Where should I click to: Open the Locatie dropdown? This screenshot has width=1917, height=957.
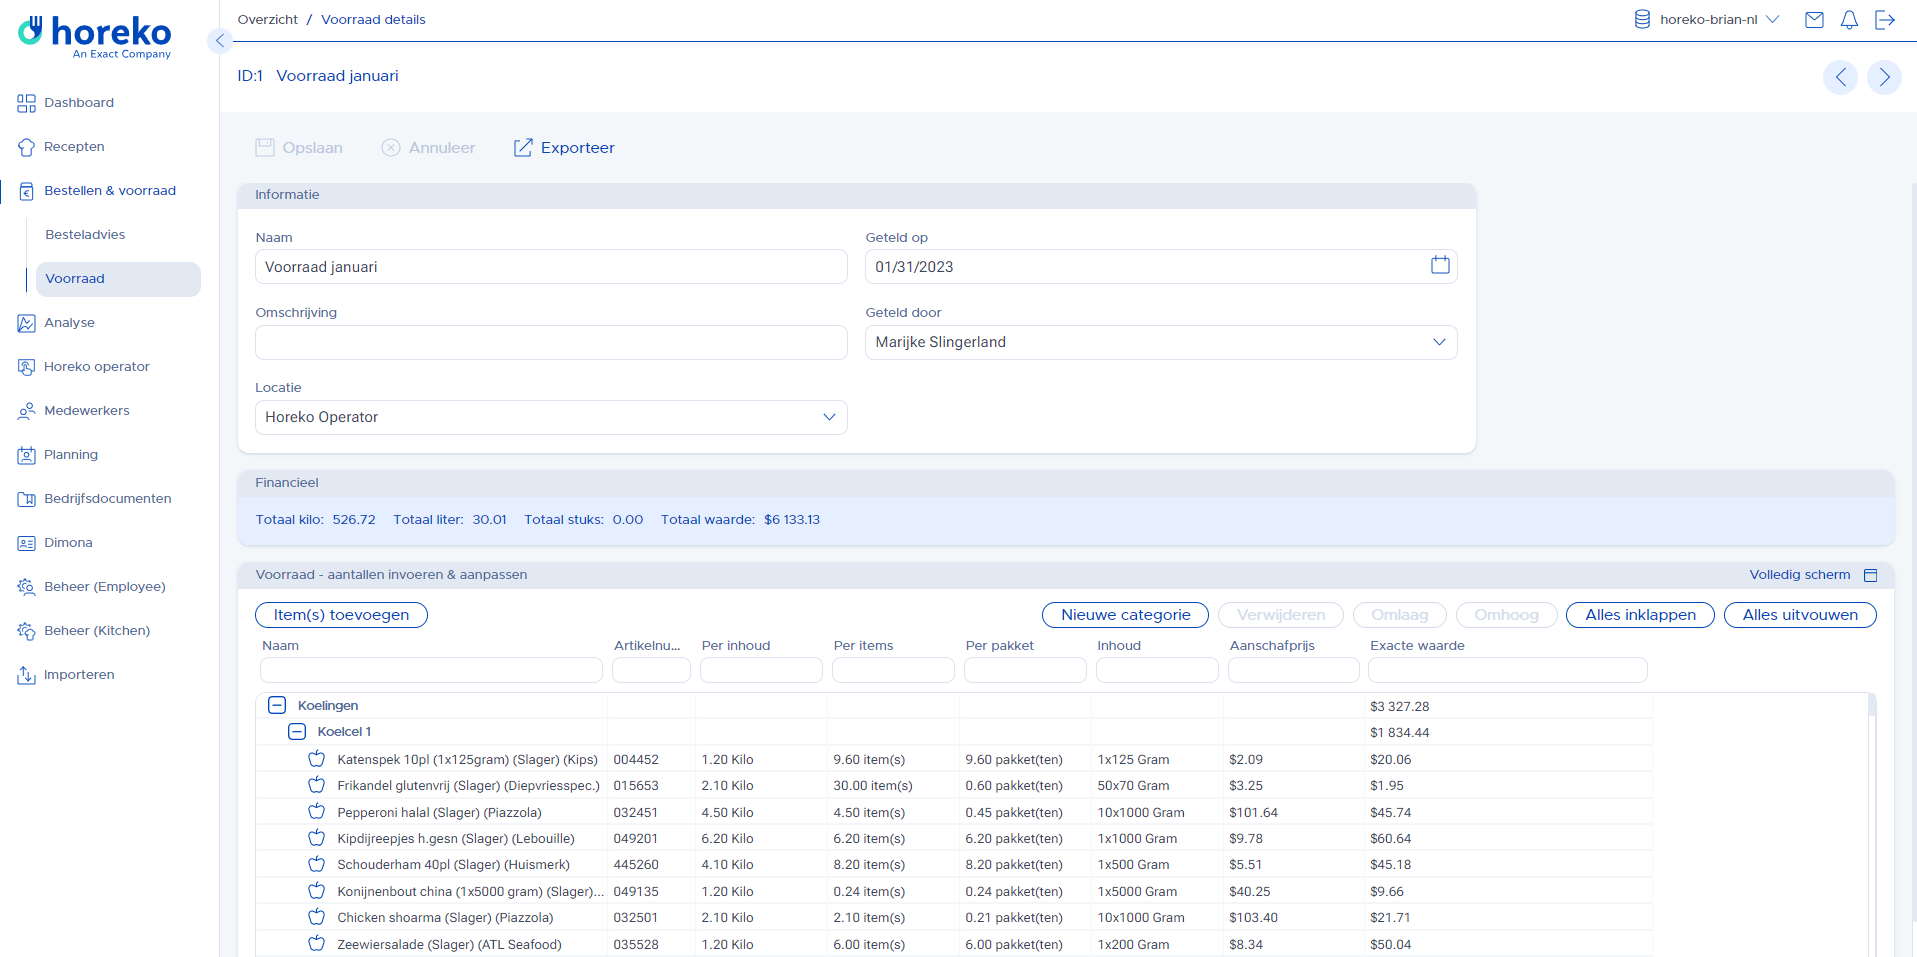(x=550, y=417)
